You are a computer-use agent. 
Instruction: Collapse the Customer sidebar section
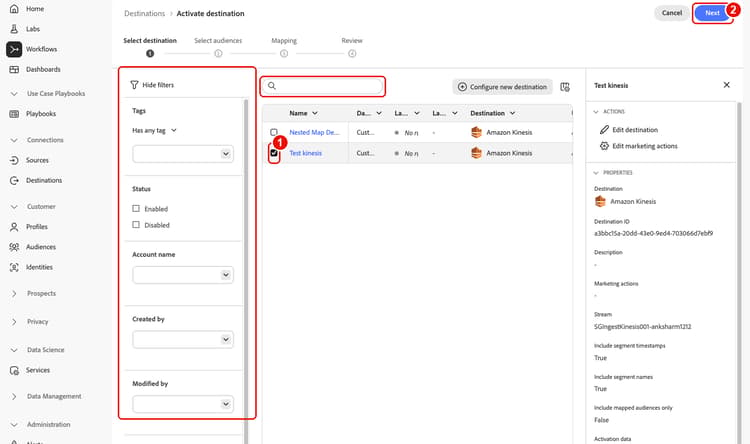coord(14,207)
